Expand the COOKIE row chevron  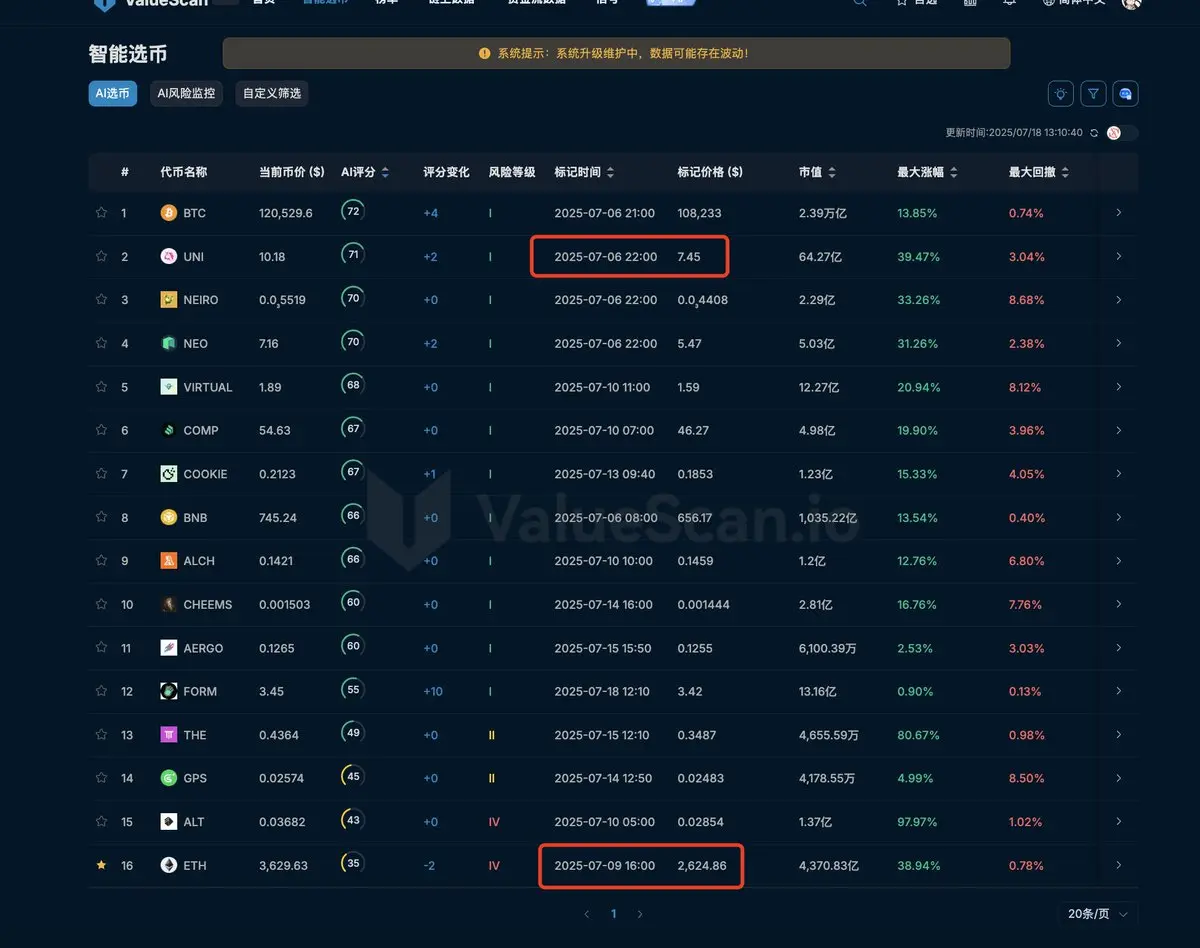(x=1119, y=474)
